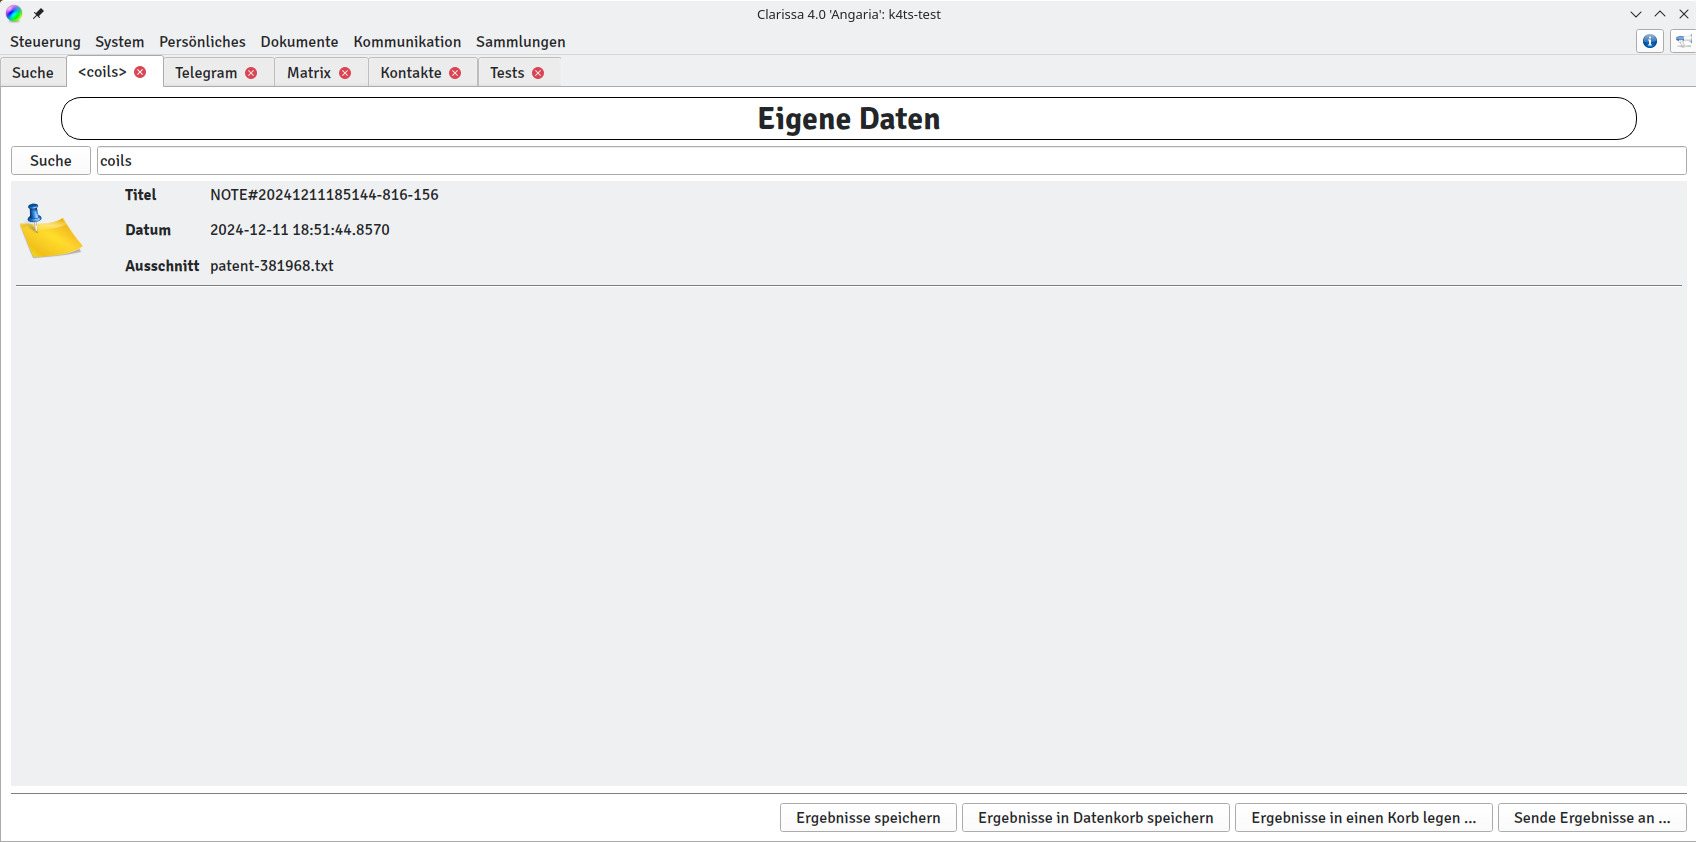The width and height of the screenshot is (1696, 842).
Task: Click the pin icon in the title bar
Action: point(38,14)
